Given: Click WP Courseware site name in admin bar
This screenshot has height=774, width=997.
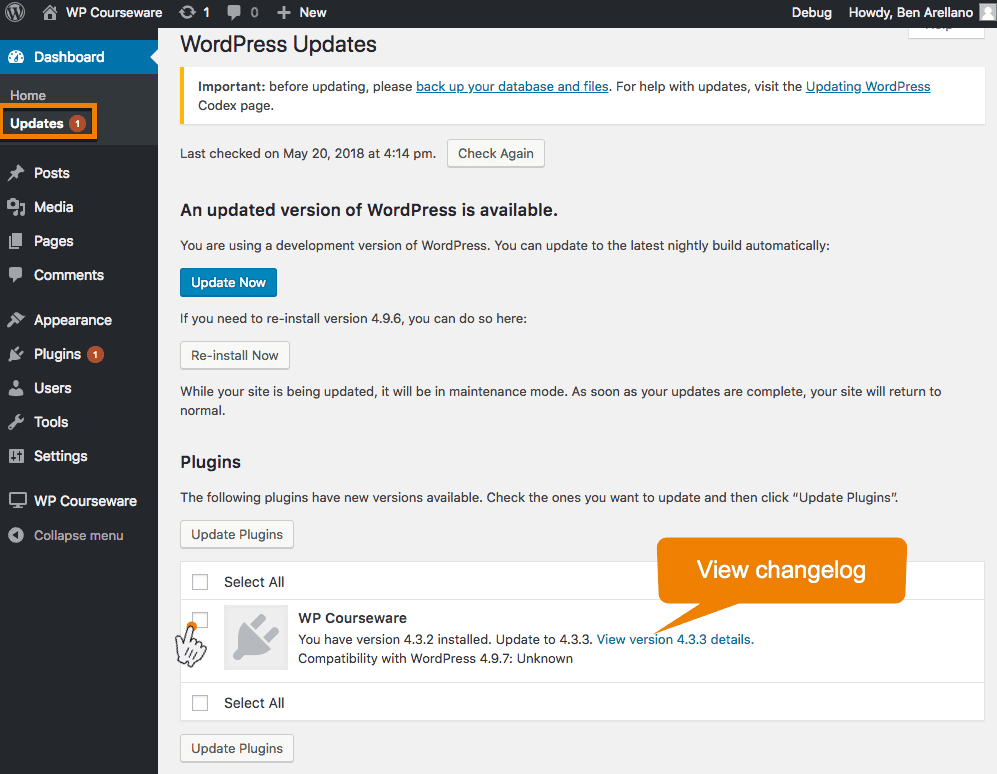Looking at the screenshot, I should coord(114,12).
